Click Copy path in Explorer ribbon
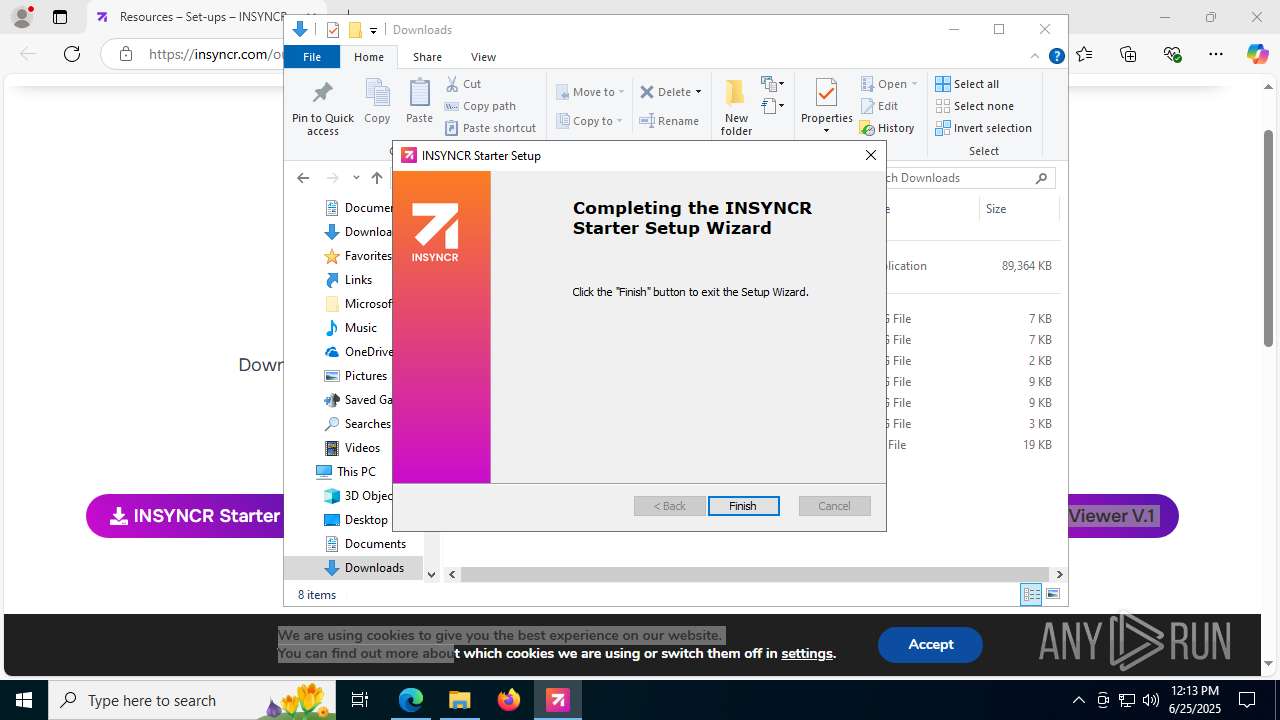Screen dimensions: 1280x720 click(x=481, y=106)
